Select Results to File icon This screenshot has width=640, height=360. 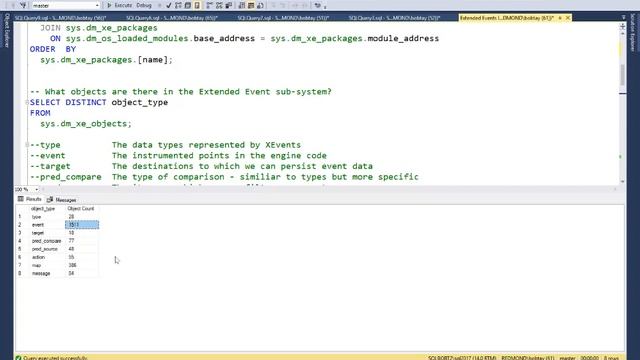pyautogui.click(x=260, y=5)
